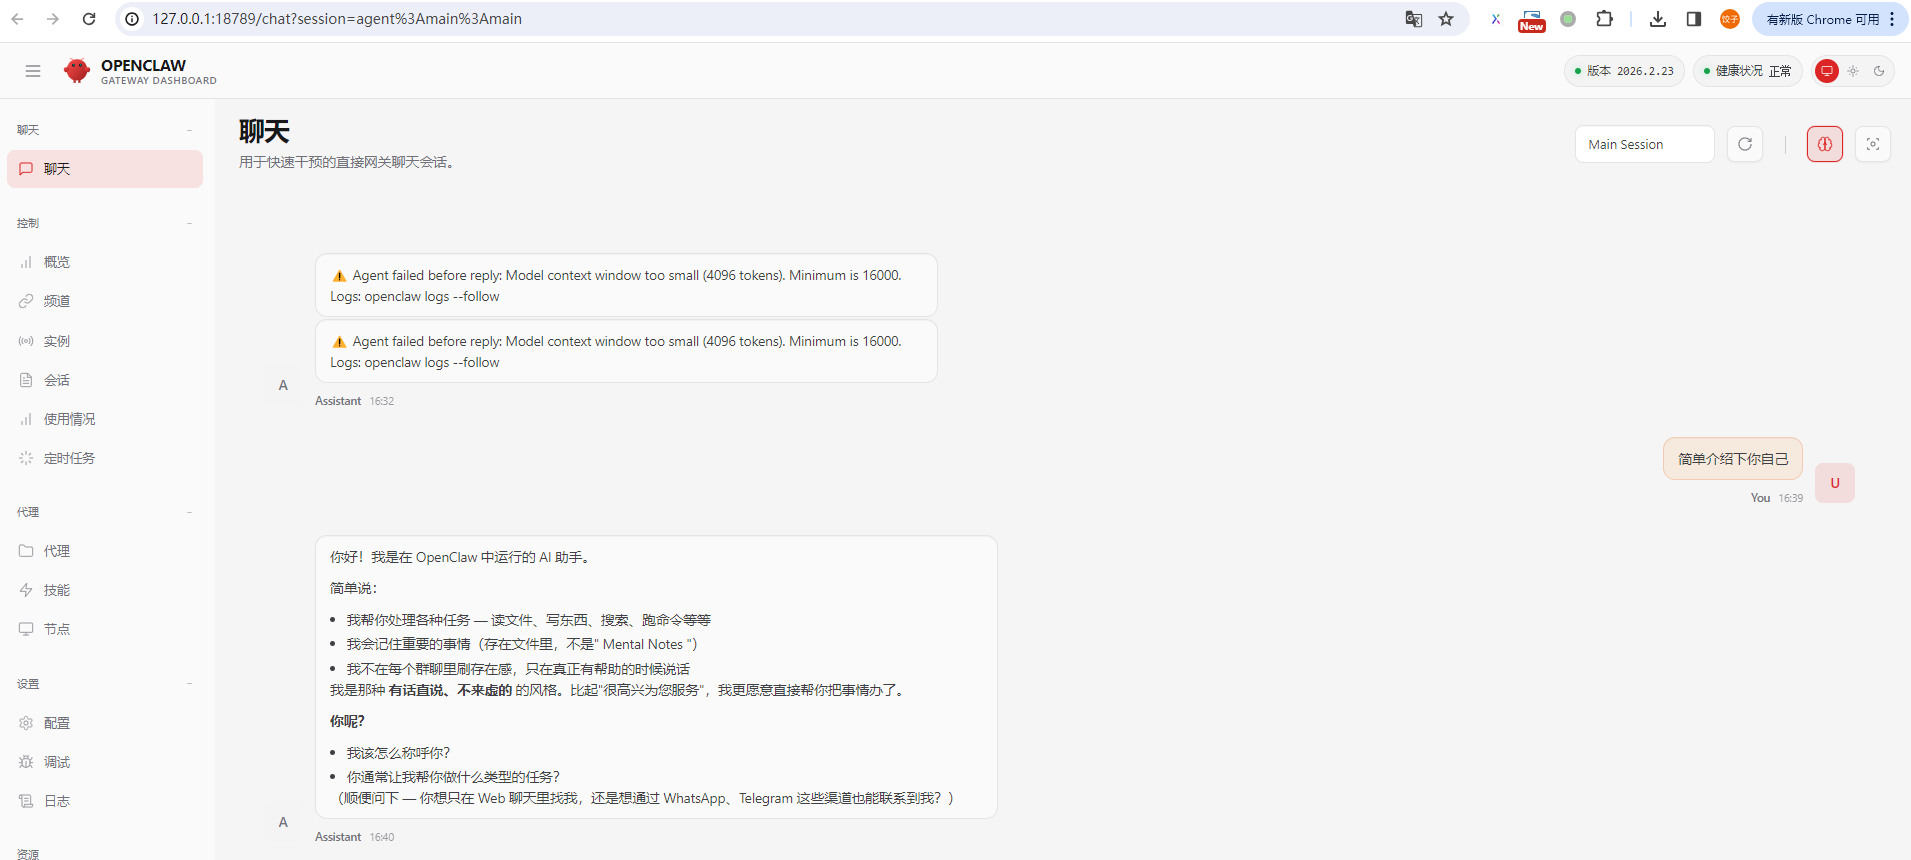Open the 使用情况 usage page
The image size is (1911, 860).
105,419
